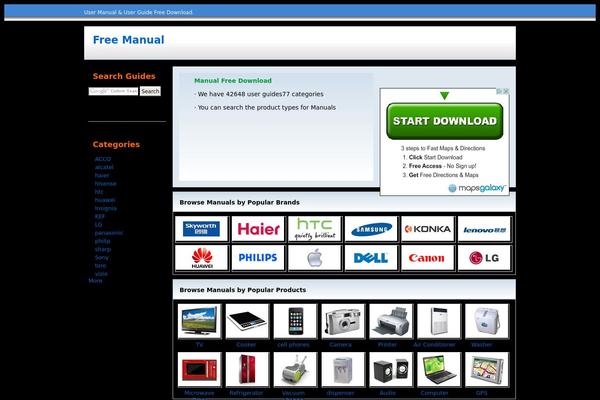
Task: Open the Air Conditioner text link
Action: (x=434, y=344)
